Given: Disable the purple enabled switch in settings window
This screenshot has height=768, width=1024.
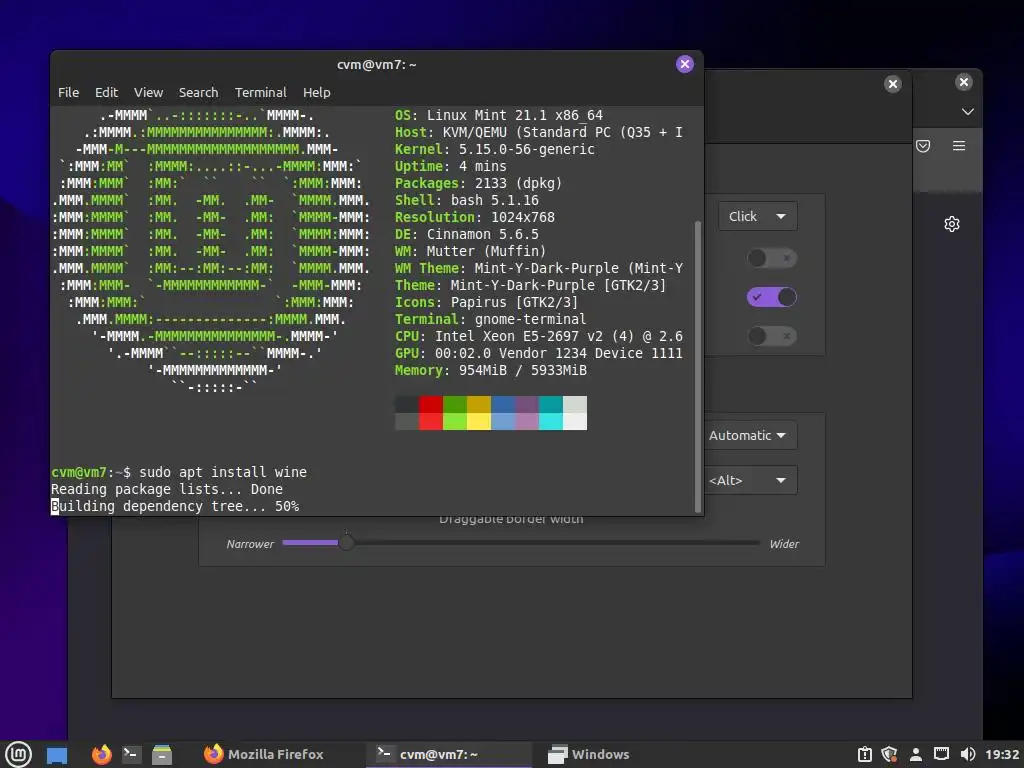Looking at the screenshot, I should click(x=771, y=297).
